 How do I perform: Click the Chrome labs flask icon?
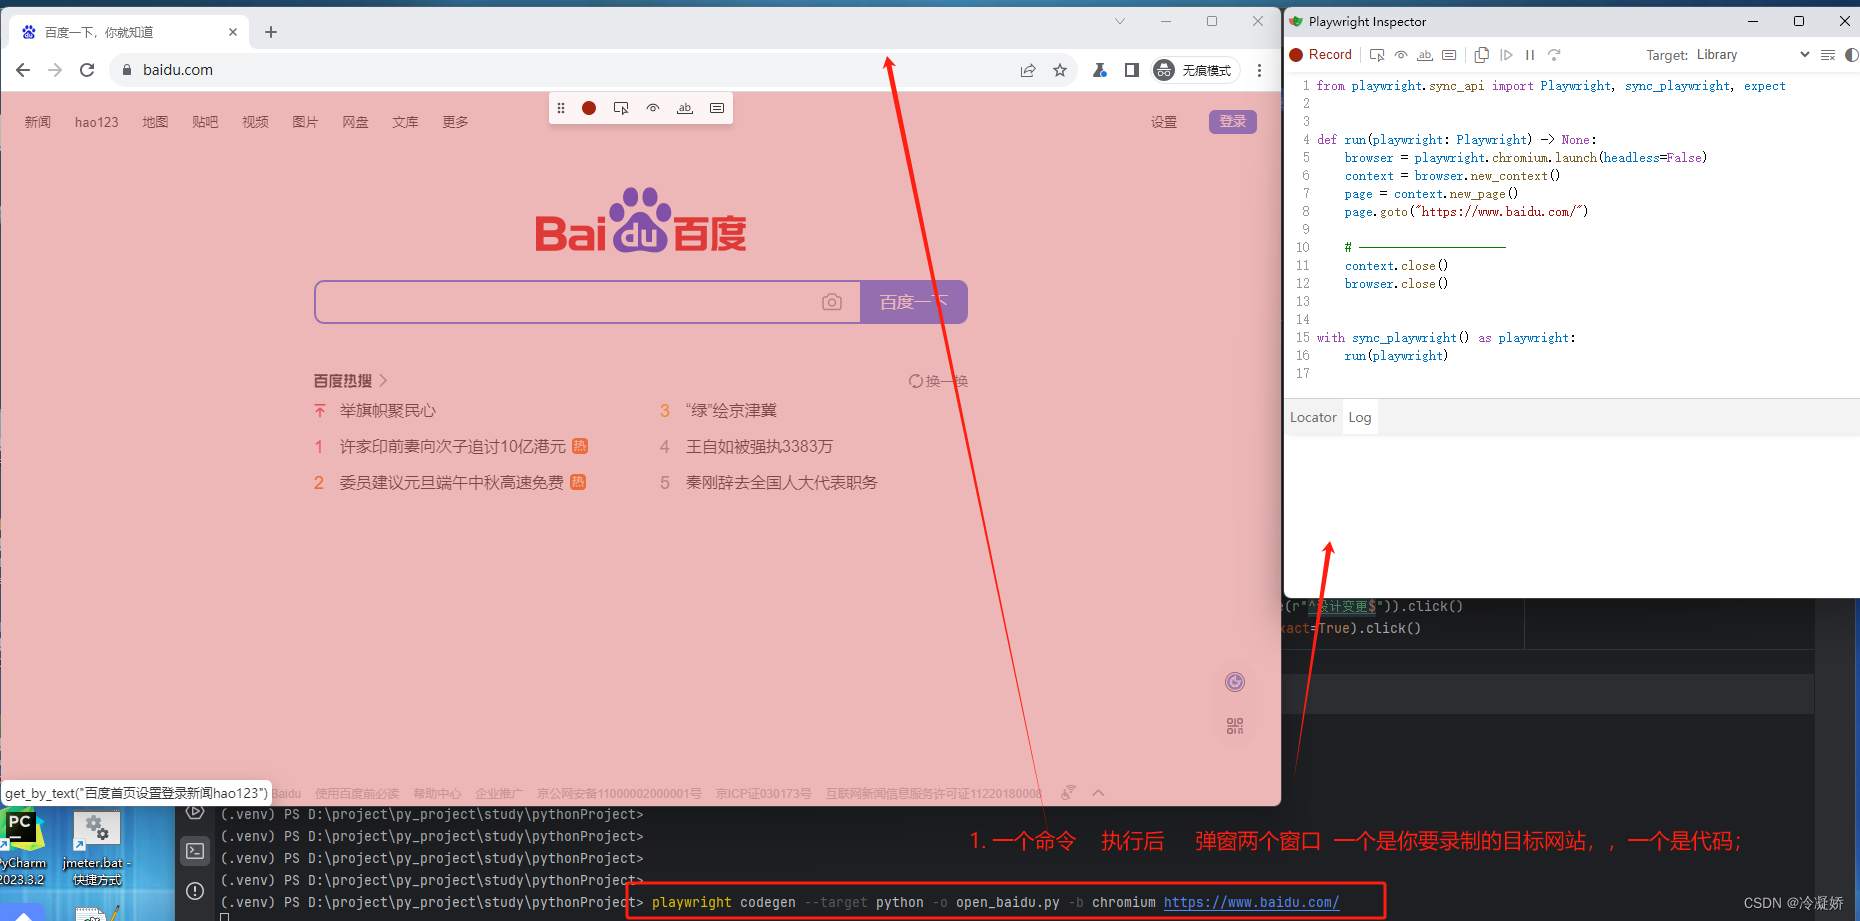(x=1100, y=70)
